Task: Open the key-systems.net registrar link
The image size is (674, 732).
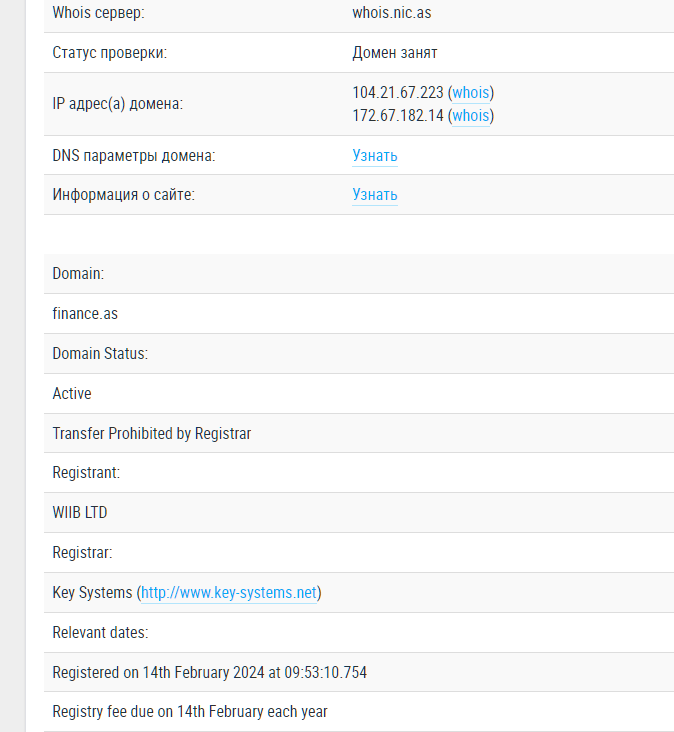Action: coord(229,593)
